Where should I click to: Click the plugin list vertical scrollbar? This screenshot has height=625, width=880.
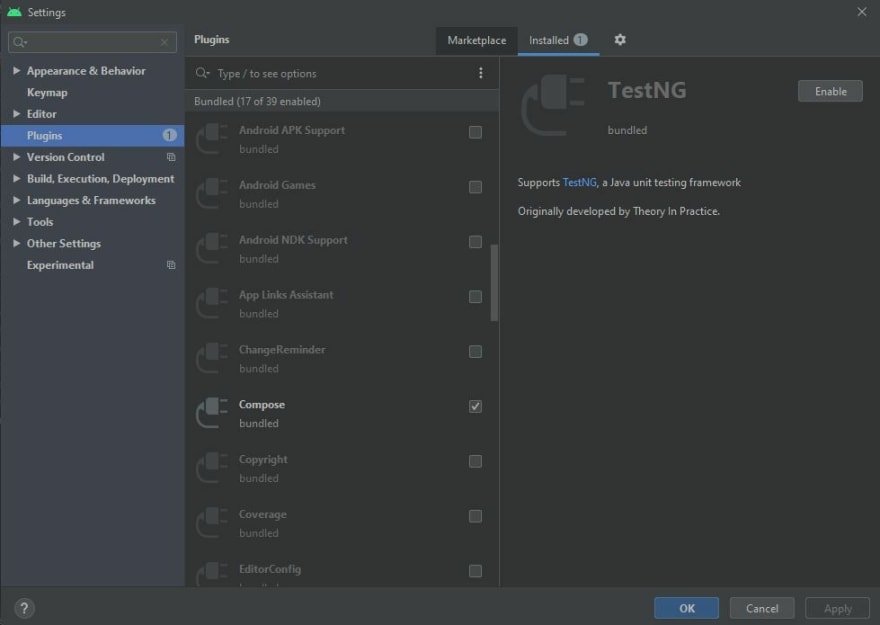(494, 283)
